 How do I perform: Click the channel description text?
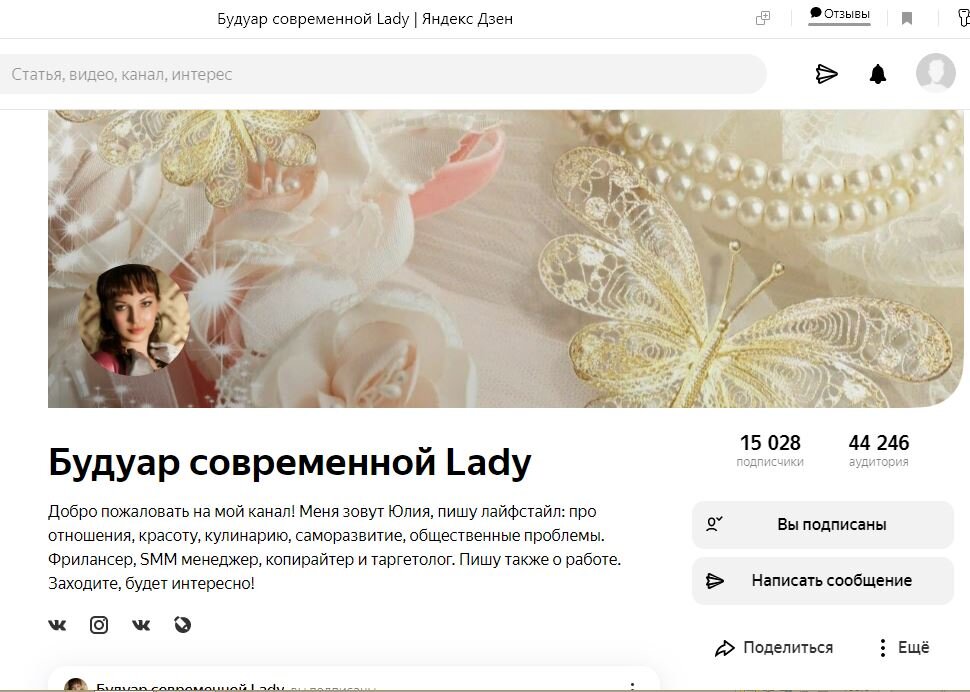point(335,547)
